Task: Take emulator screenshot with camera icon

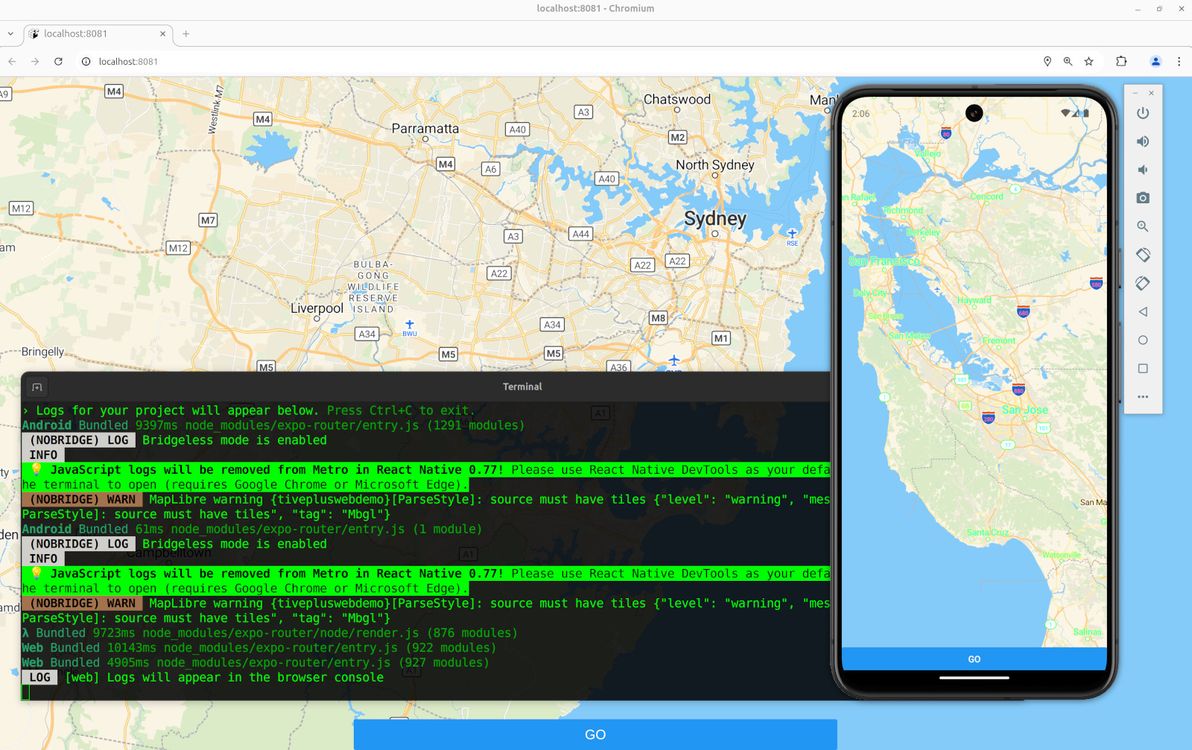Action: pos(1143,198)
